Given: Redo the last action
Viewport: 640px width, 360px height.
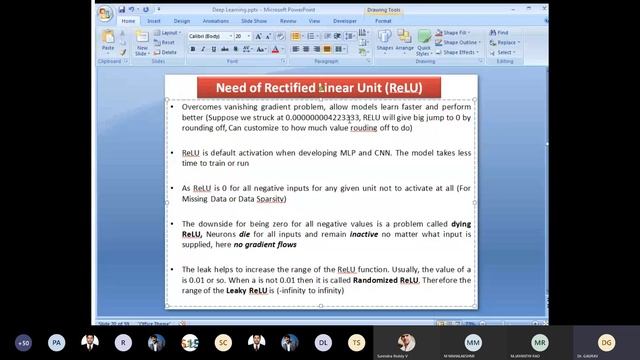Looking at the screenshot, I should click(x=146, y=9).
